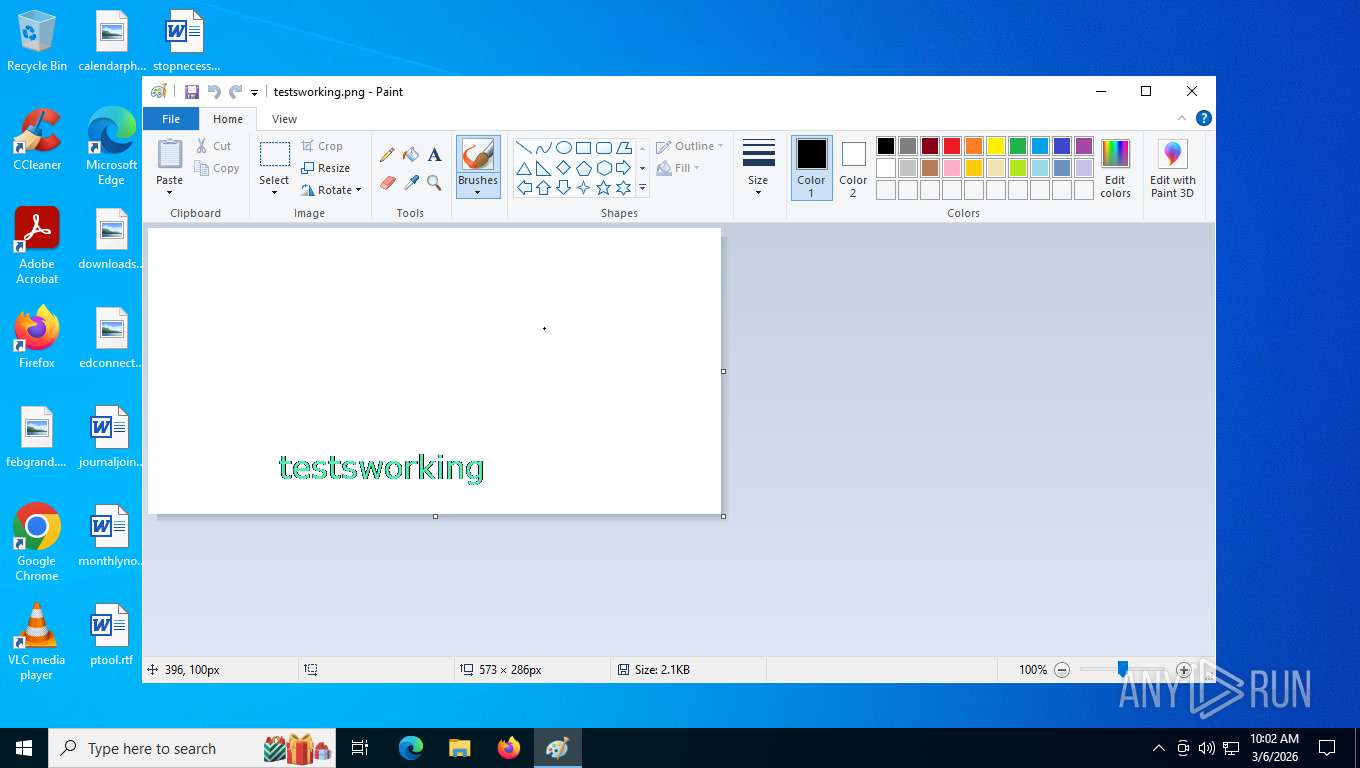Click the Resize button

pos(325,168)
